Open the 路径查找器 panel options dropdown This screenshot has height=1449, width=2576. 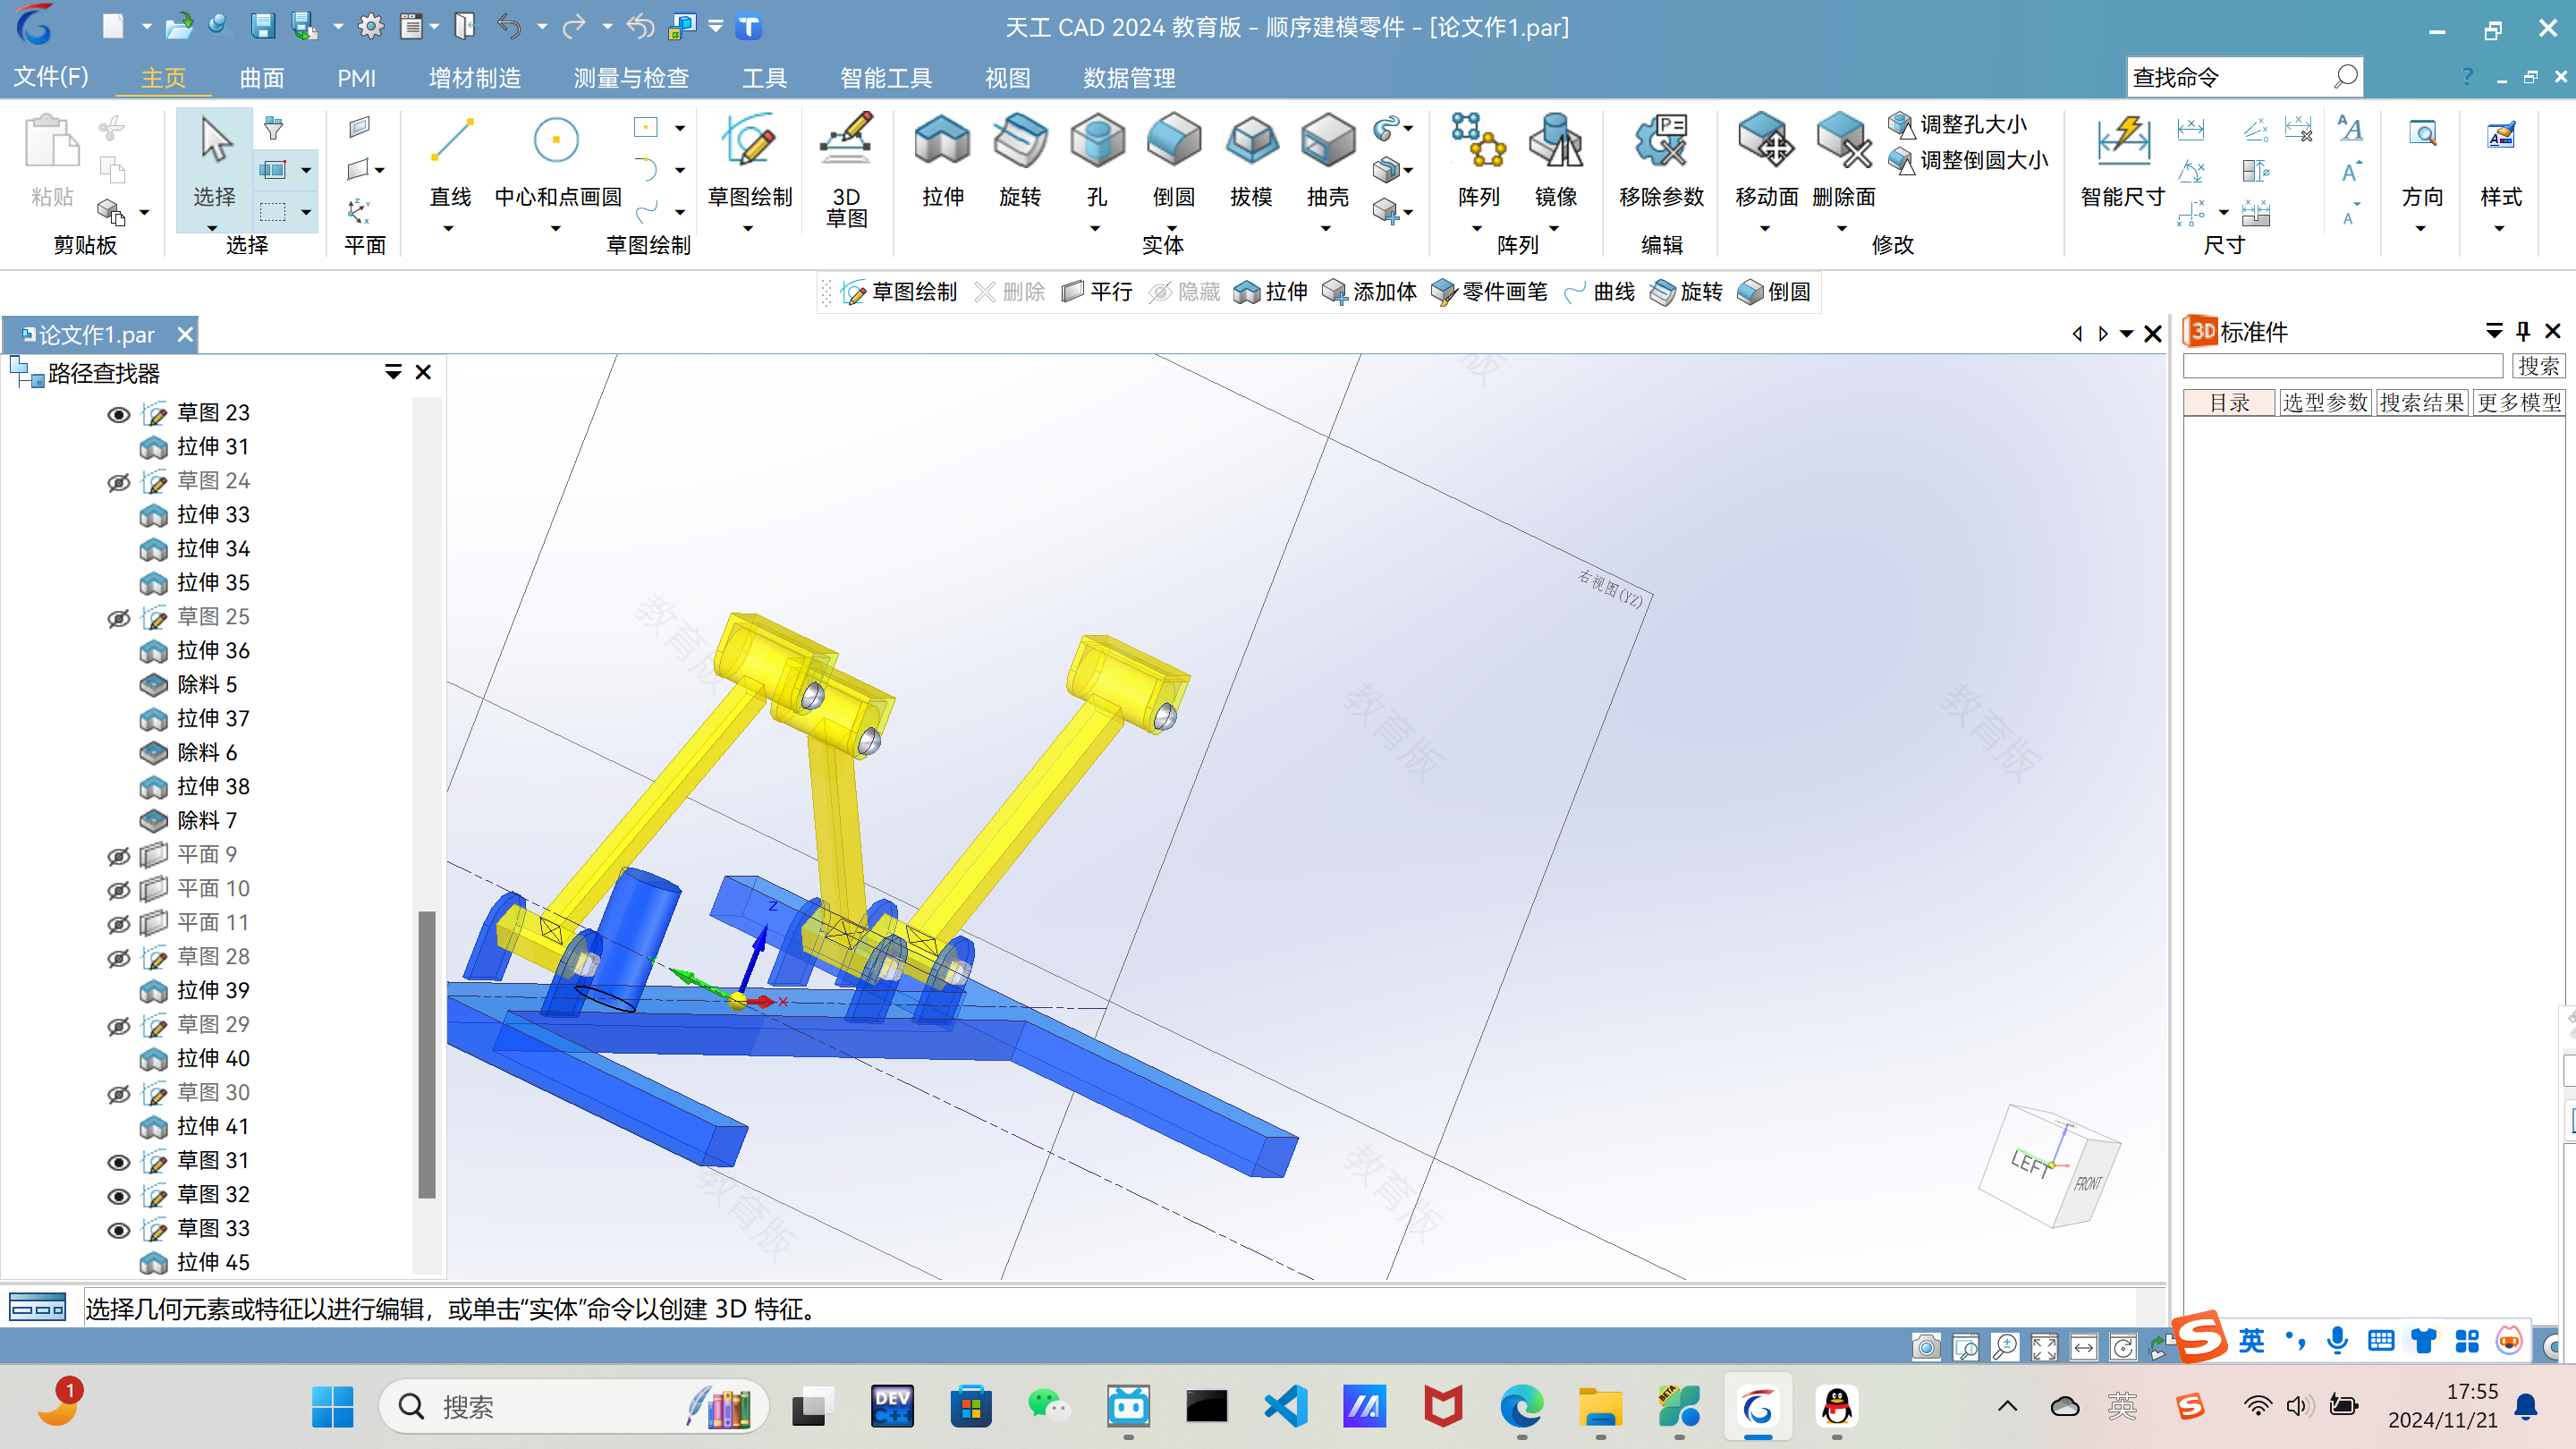click(393, 372)
